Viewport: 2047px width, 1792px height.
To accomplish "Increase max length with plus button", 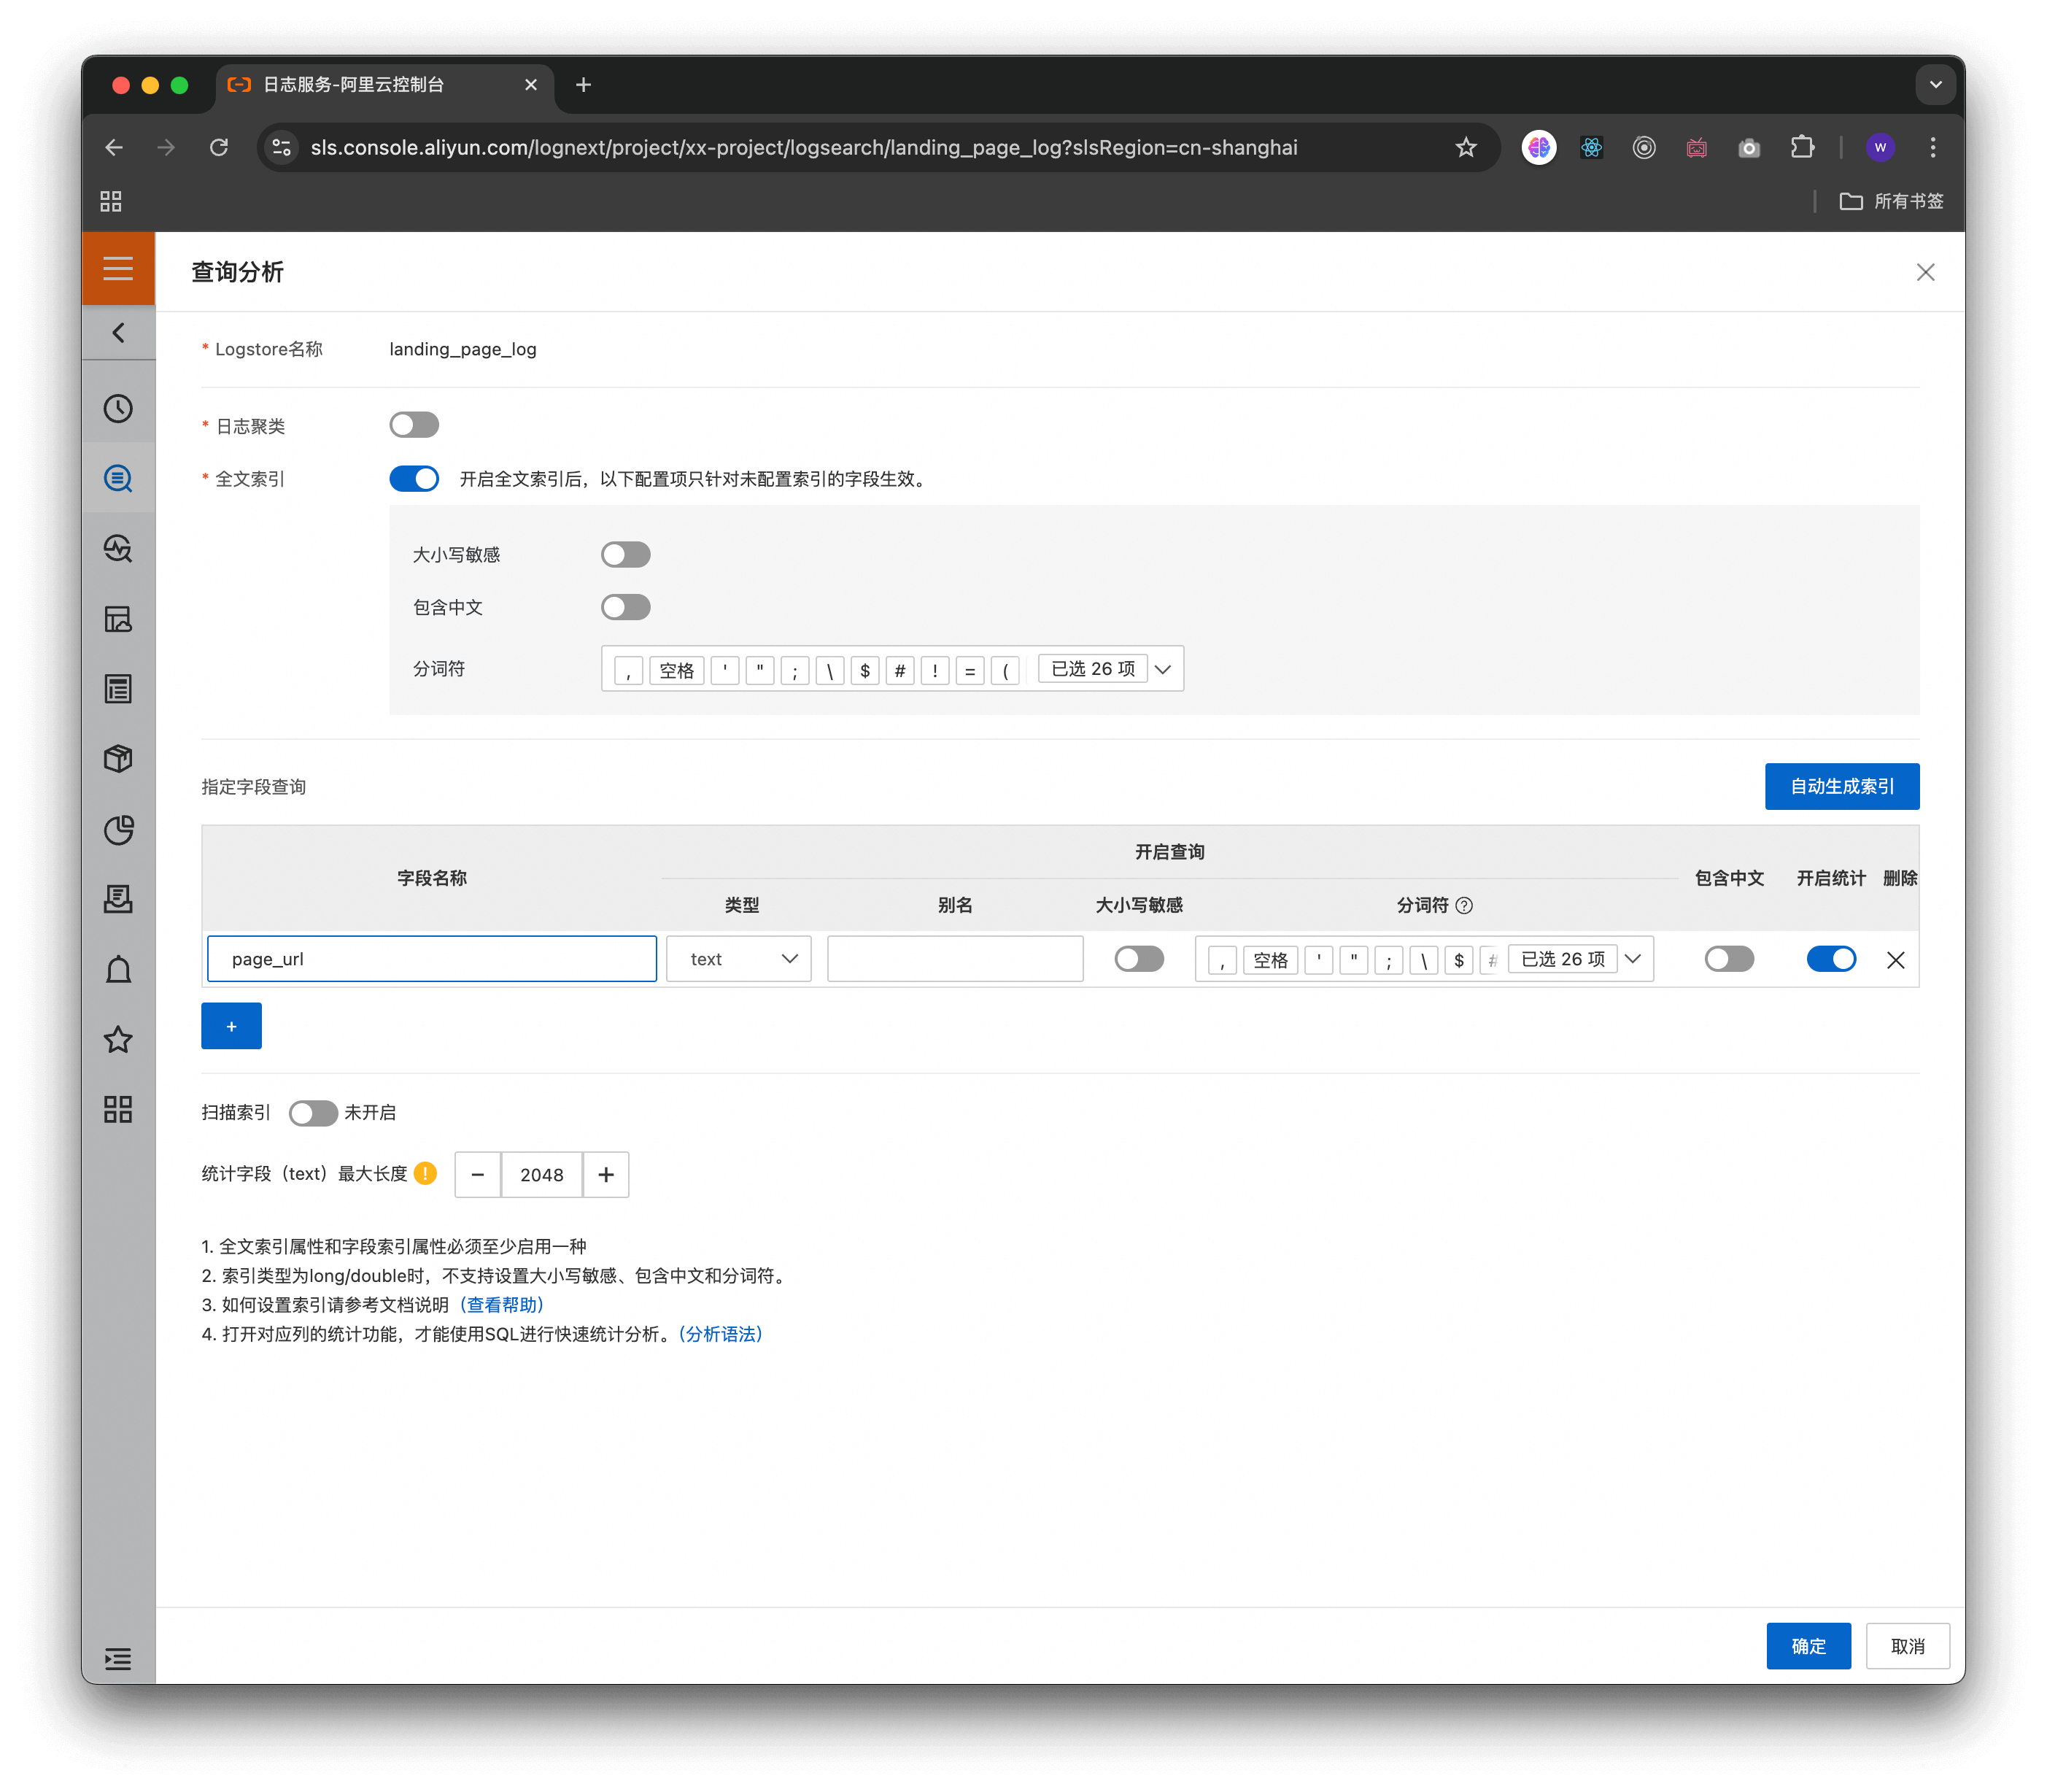I will point(606,1175).
